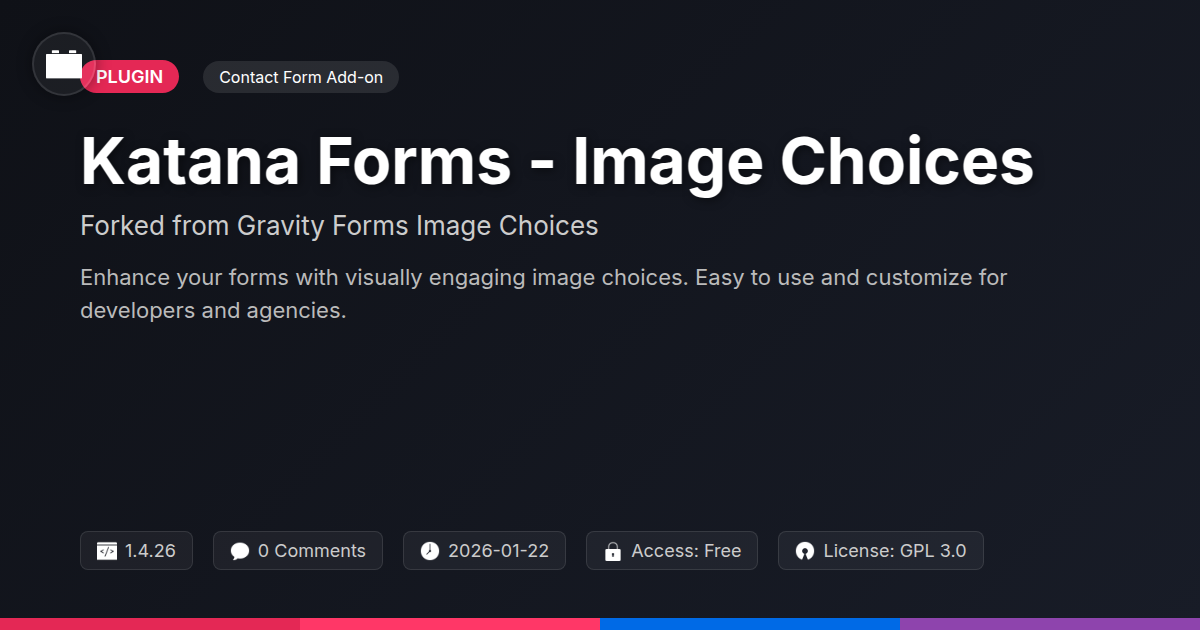Click the 2026-01-22 date text
Viewport: 1200px width, 630px height.
[x=498, y=551]
